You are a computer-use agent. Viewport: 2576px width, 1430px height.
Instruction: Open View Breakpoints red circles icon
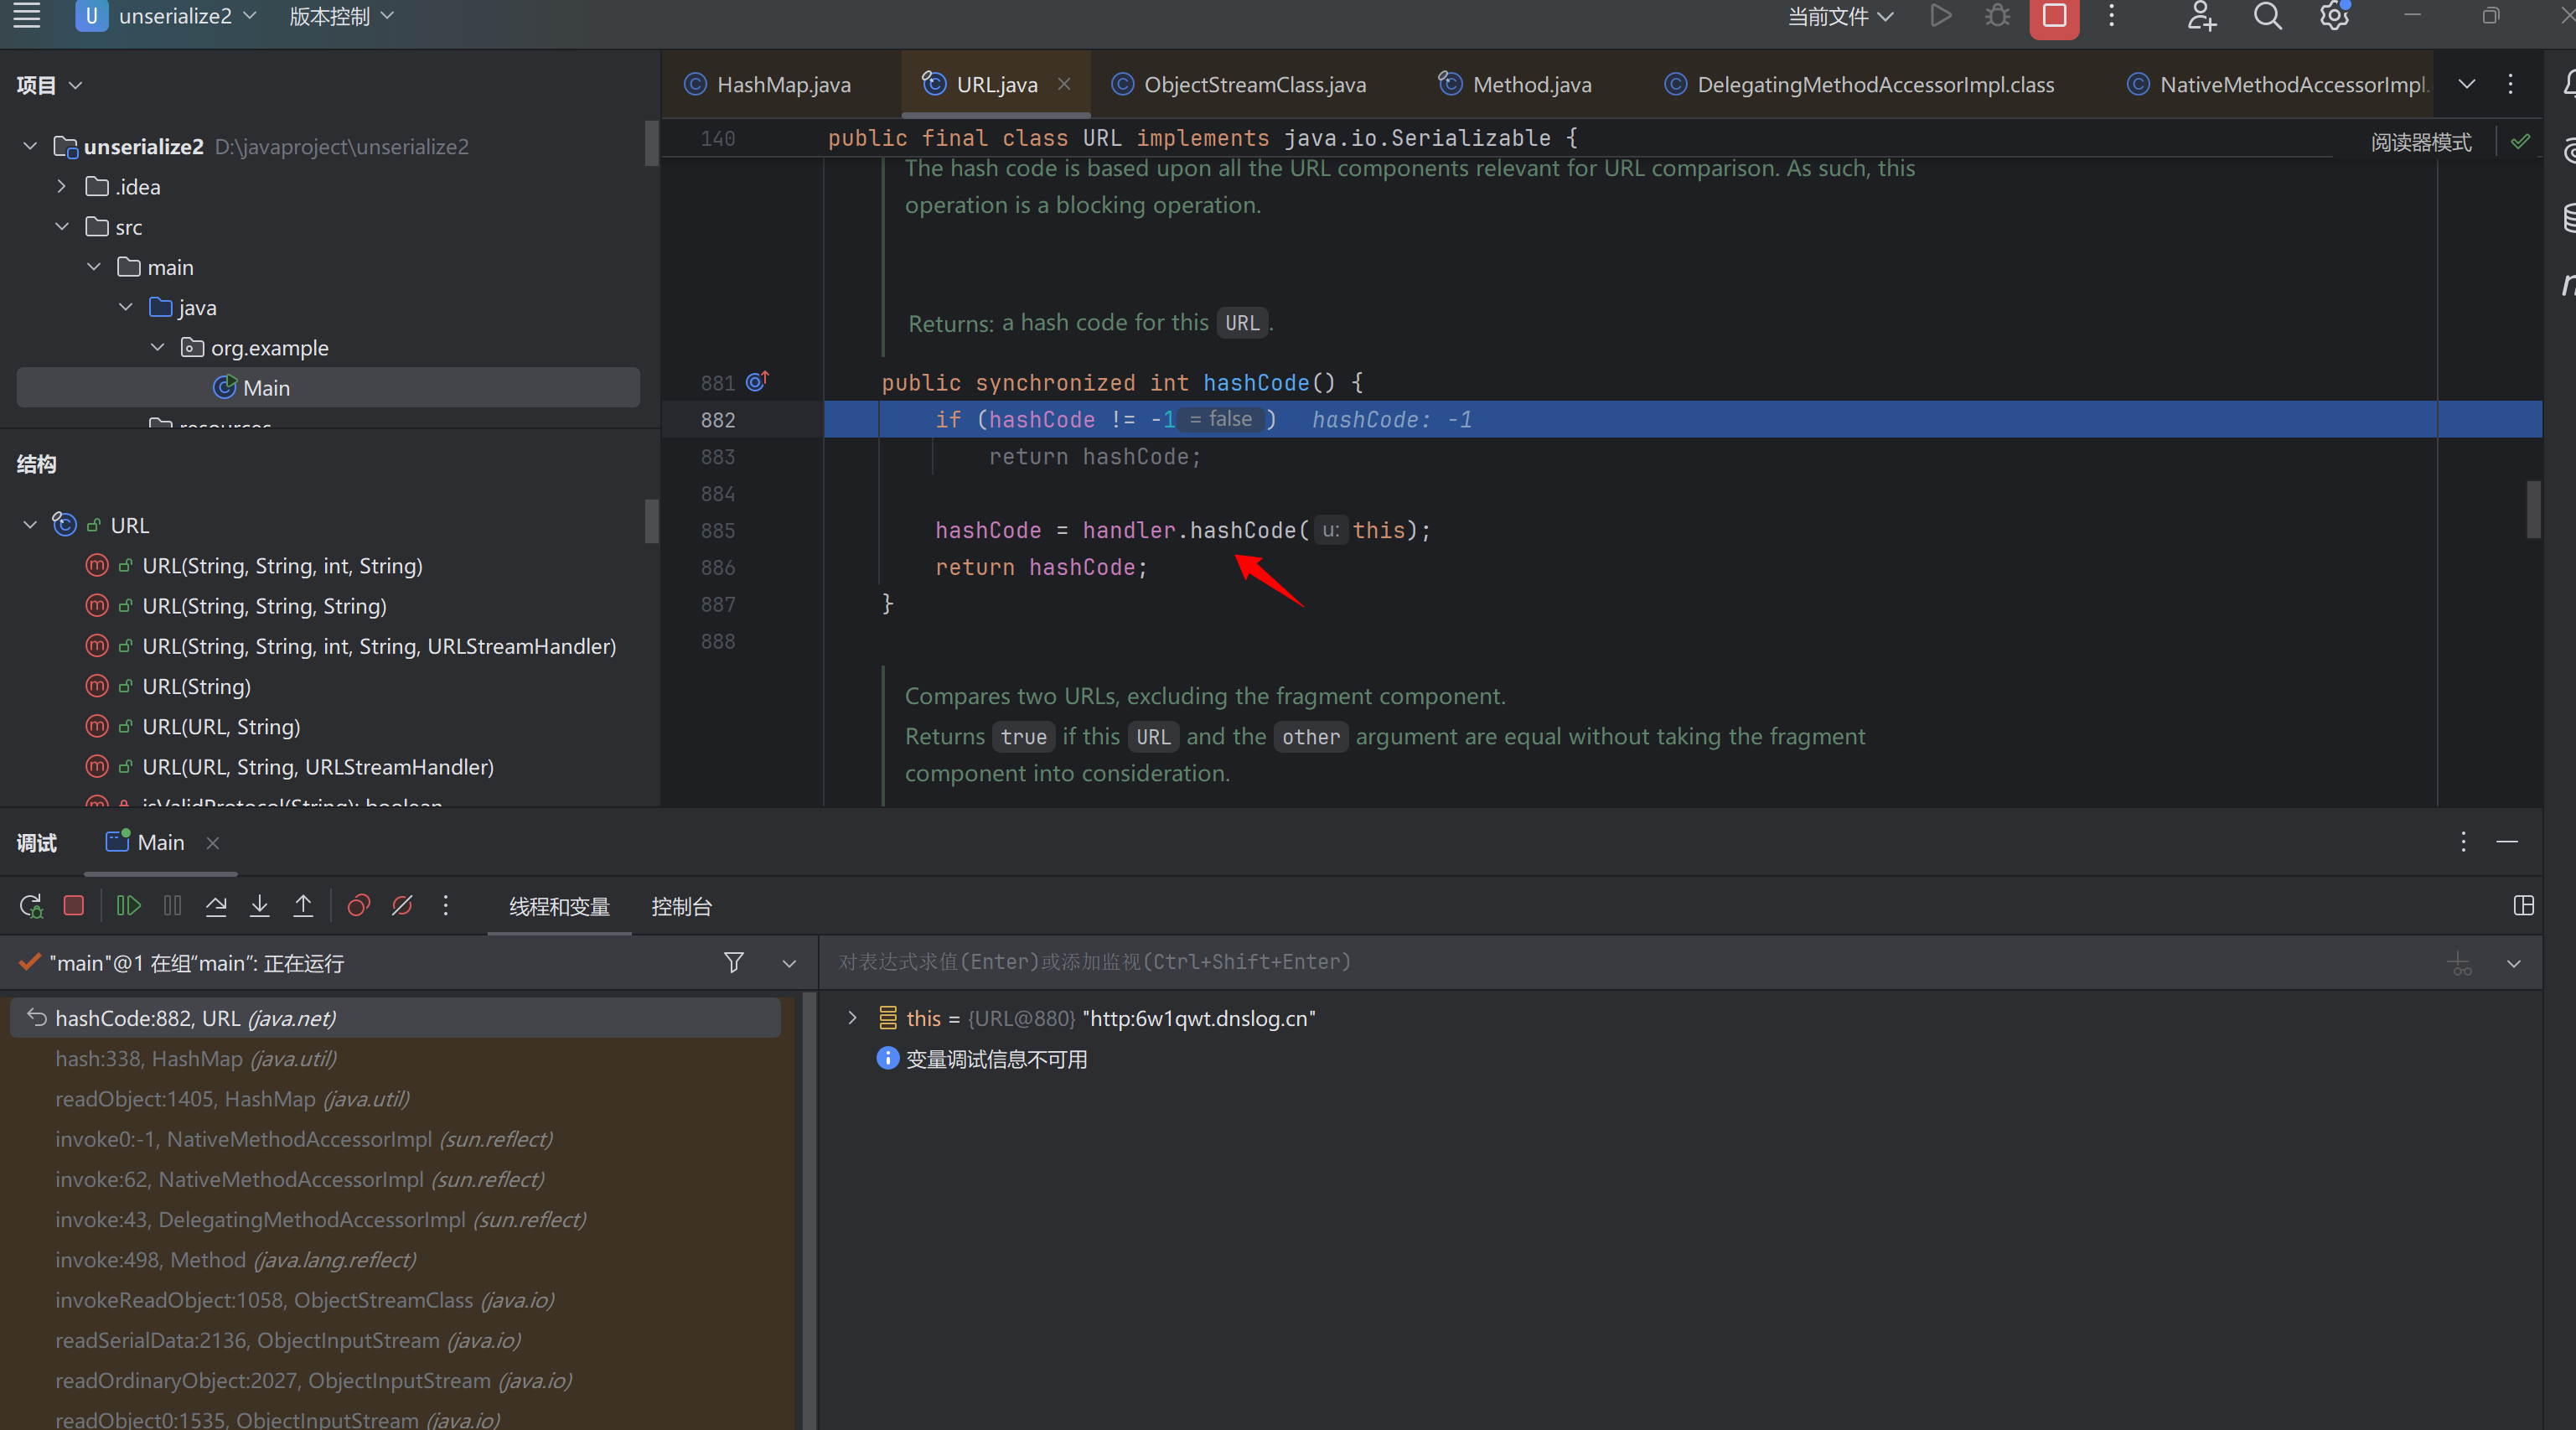(358, 906)
